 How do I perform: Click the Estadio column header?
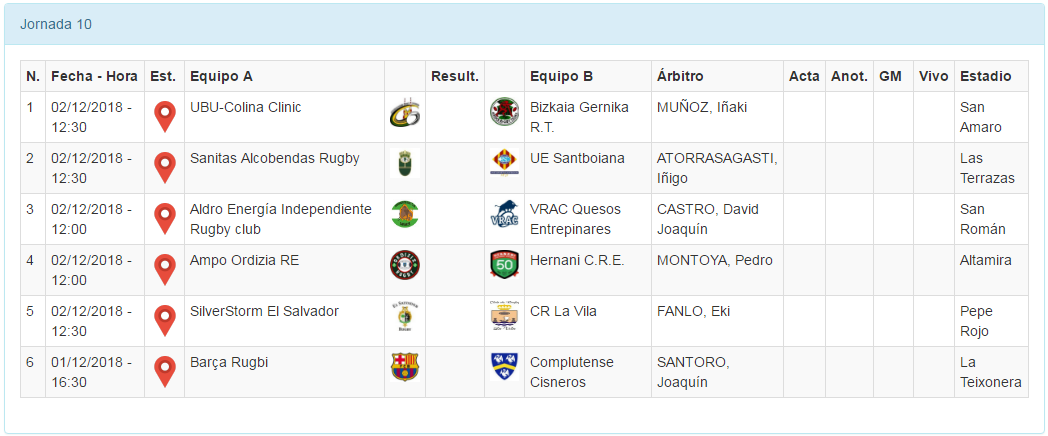point(985,76)
